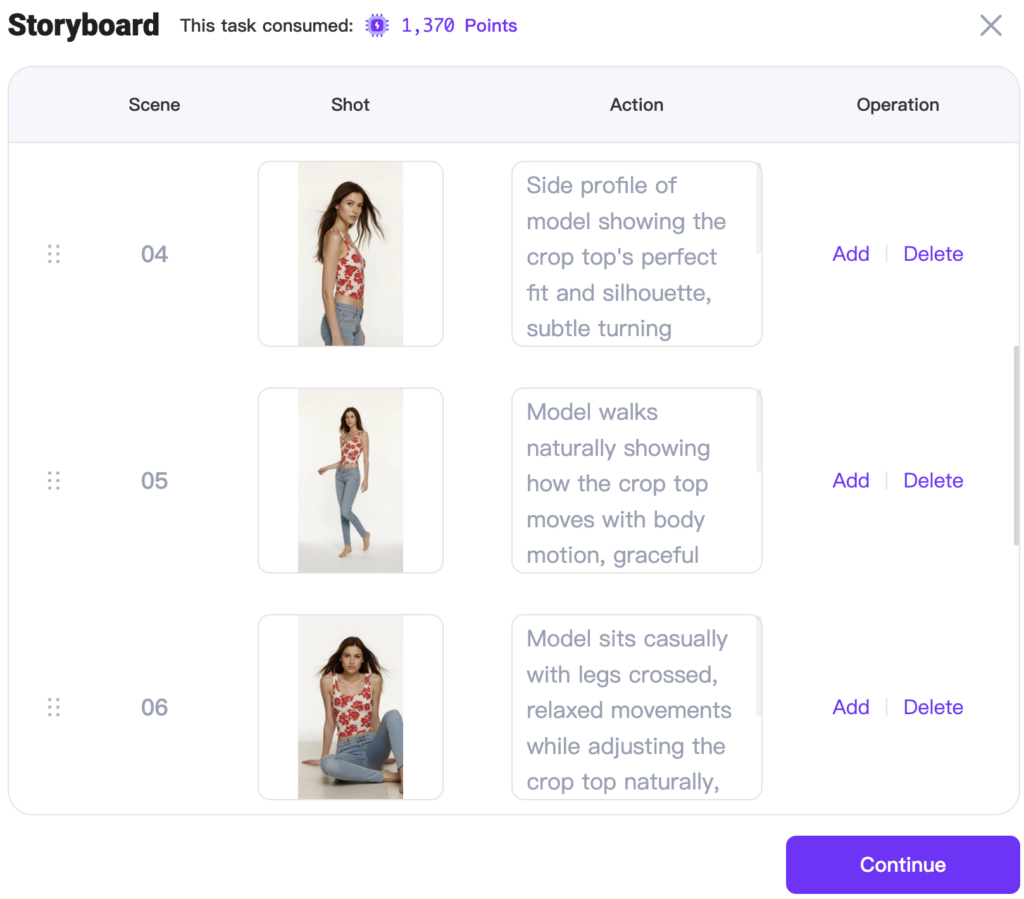The width and height of the screenshot is (1024, 899).
Task: Close the Storyboard dialog
Action: (990, 25)
